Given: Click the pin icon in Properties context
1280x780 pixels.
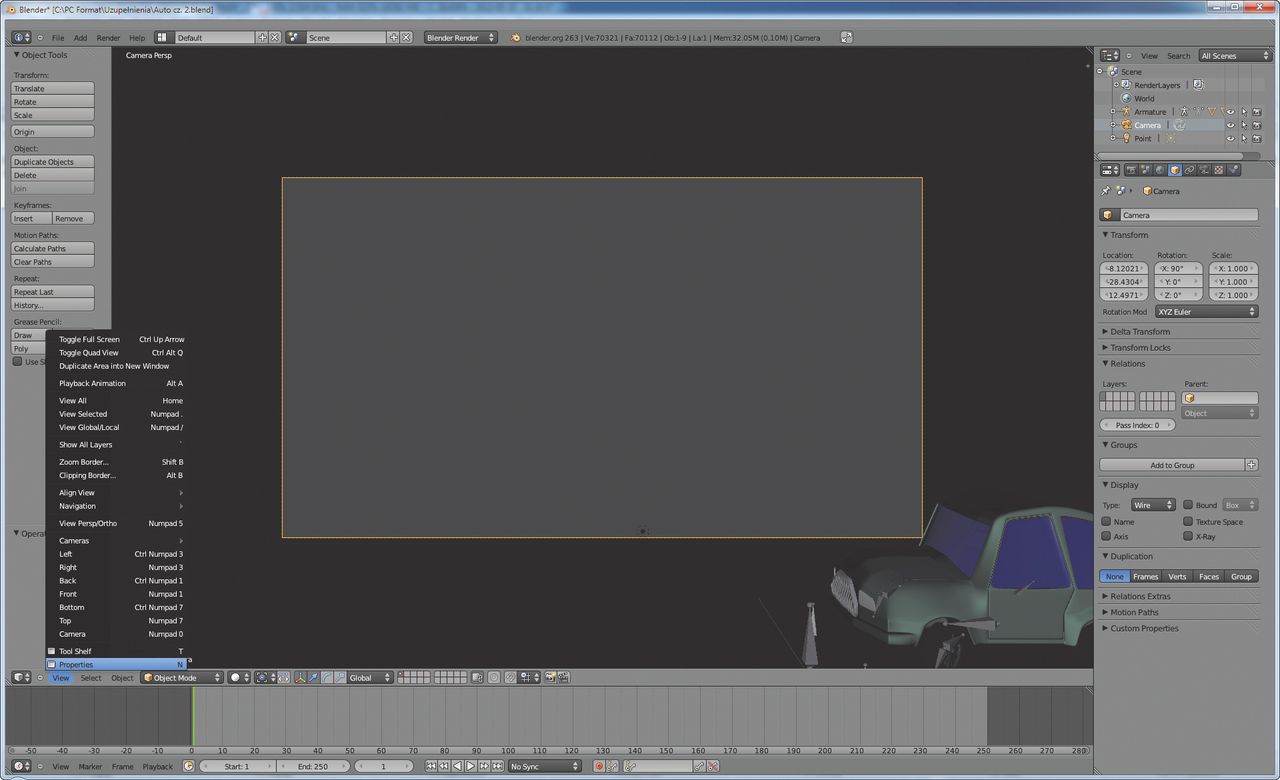Looking at the screenshot, I should 1106,191.
